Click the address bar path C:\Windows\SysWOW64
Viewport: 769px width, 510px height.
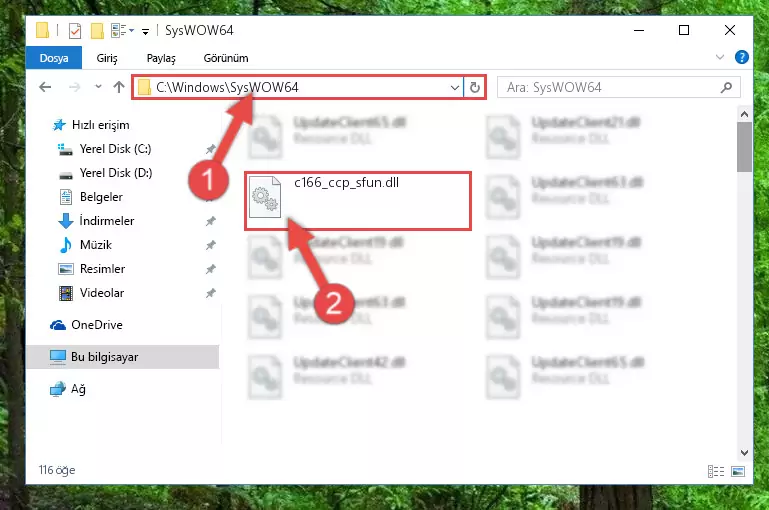pyautogui.click(x=227, y=87)
